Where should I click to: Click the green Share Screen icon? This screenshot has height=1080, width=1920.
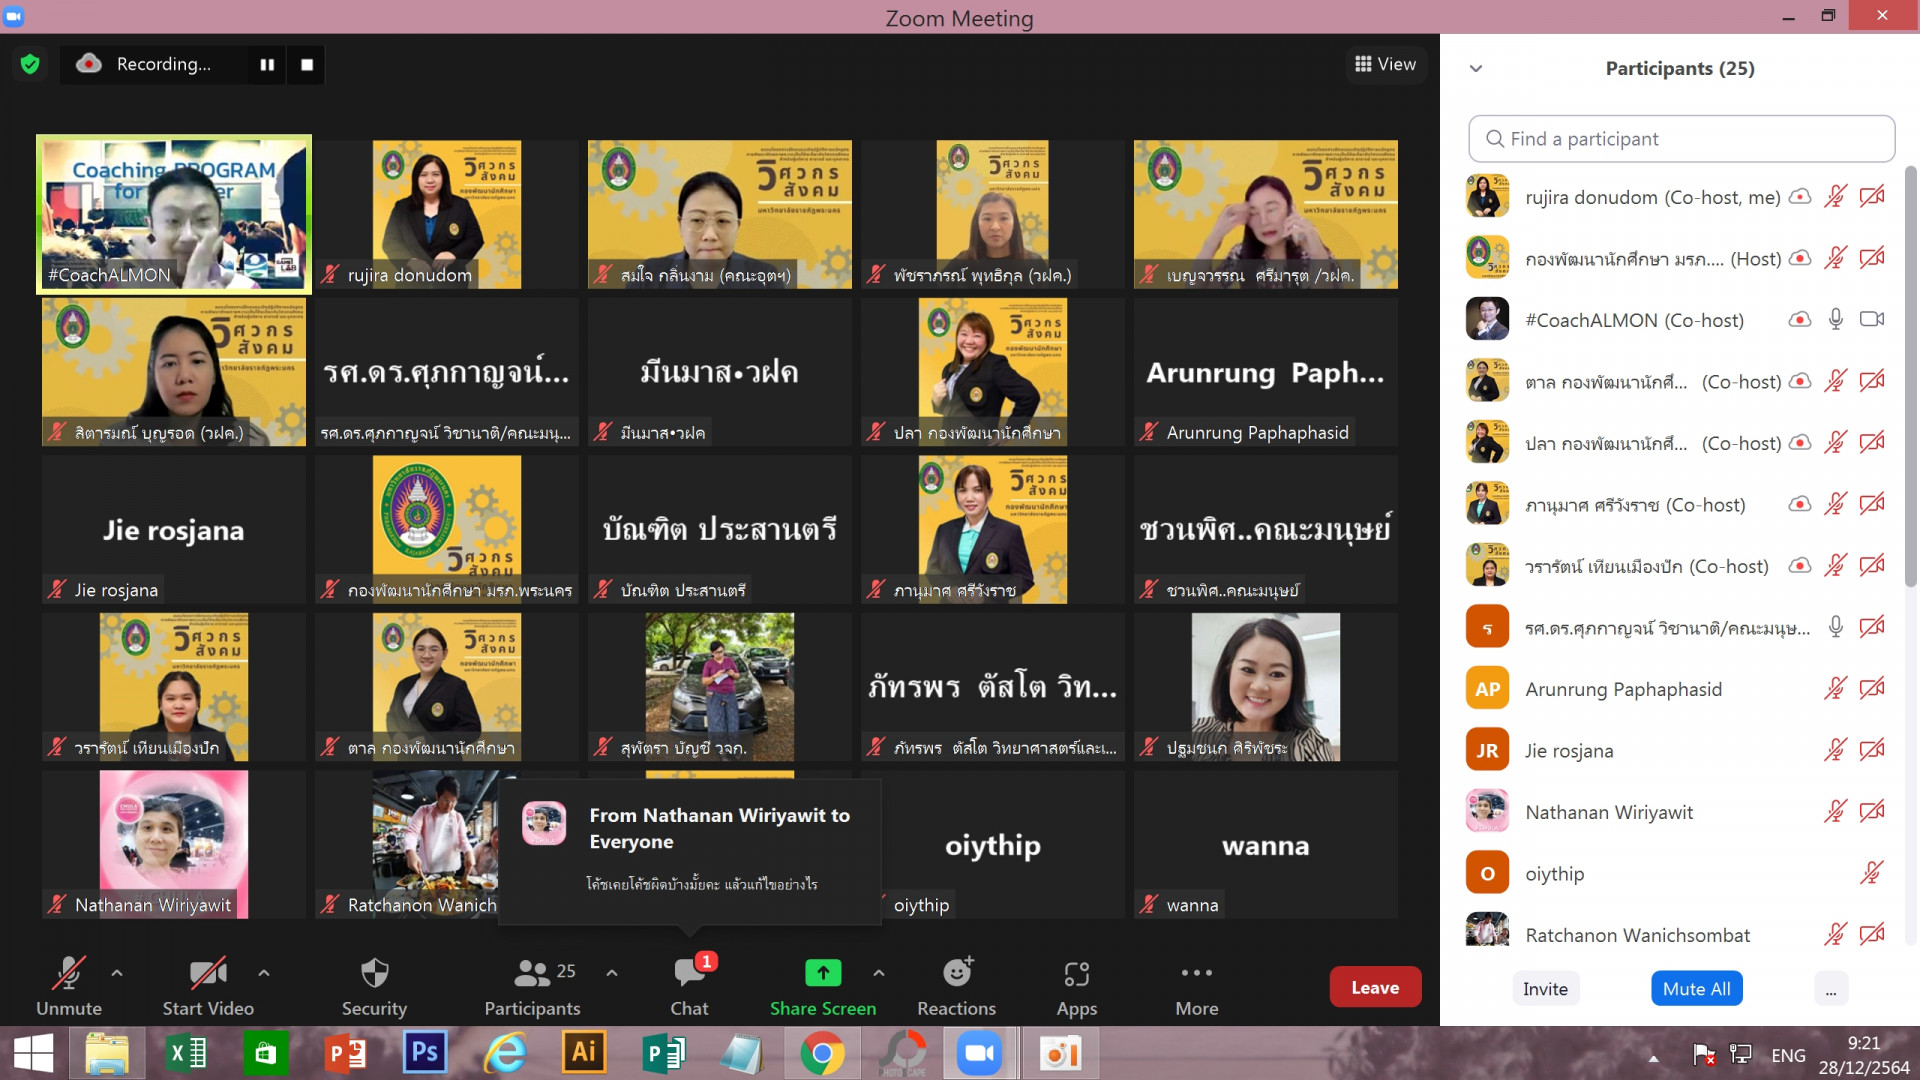(822, 973)
